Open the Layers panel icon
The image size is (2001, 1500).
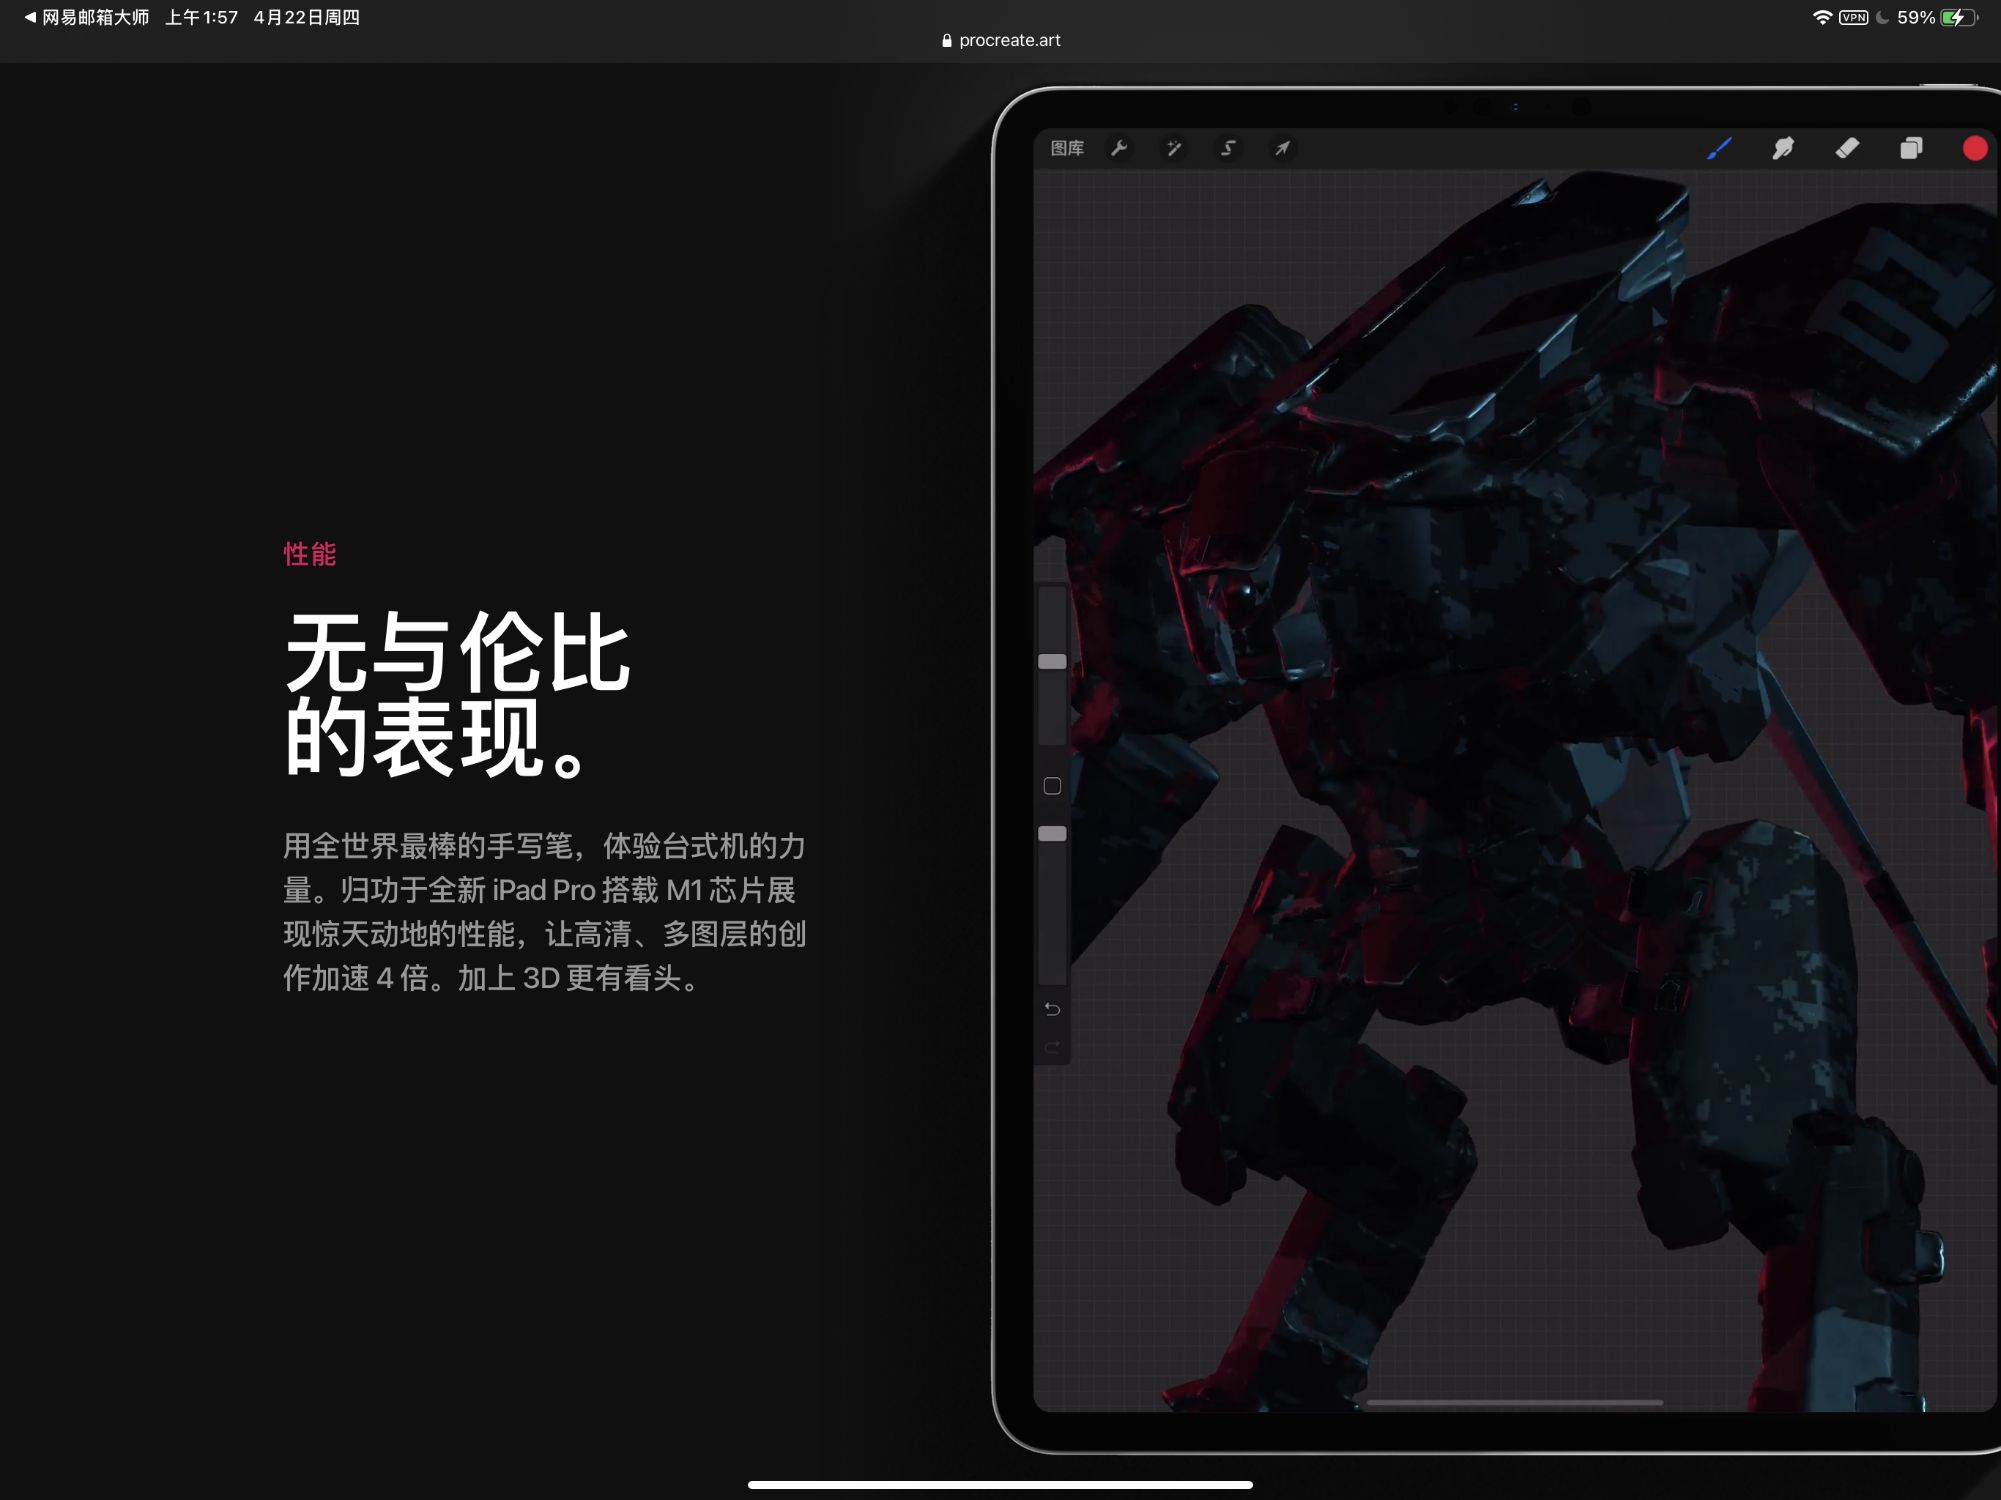(x=1911, y=148)
